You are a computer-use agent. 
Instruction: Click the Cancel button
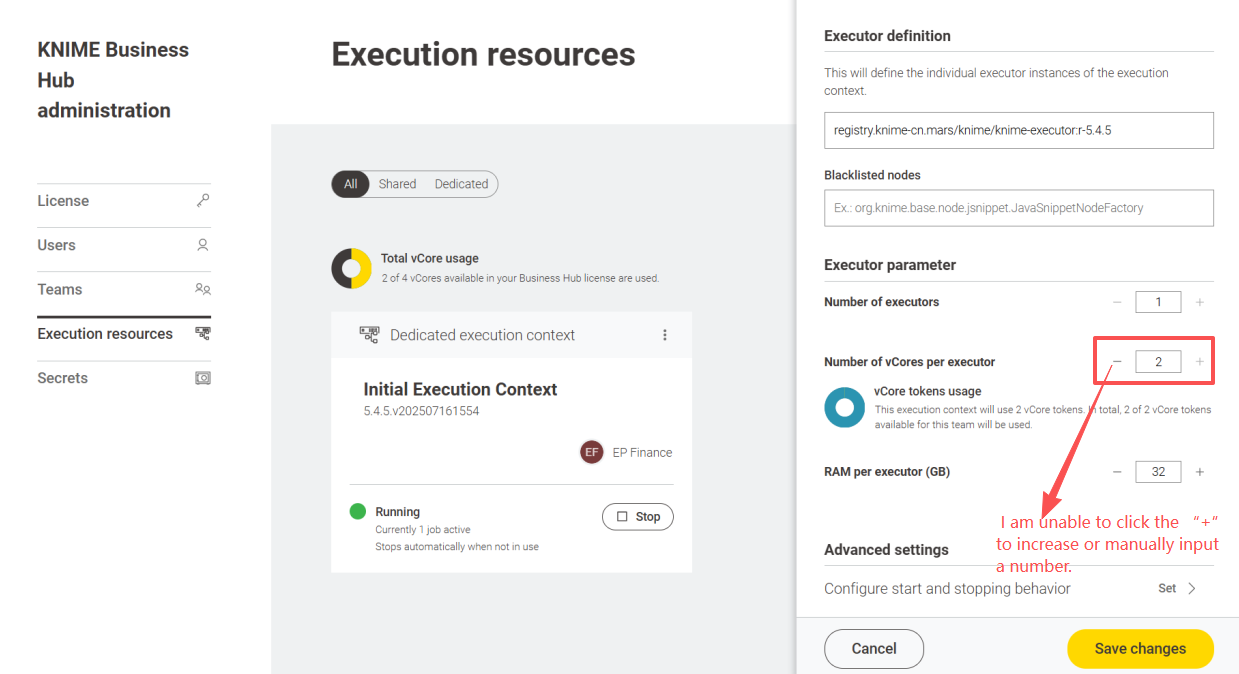pyautogui.click(x=873, y=648)
